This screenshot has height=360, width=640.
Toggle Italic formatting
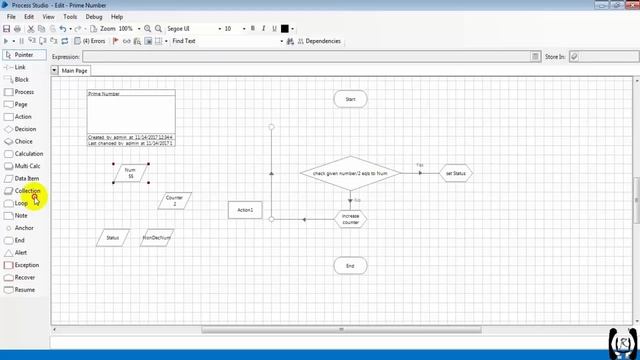click(264, 29)
